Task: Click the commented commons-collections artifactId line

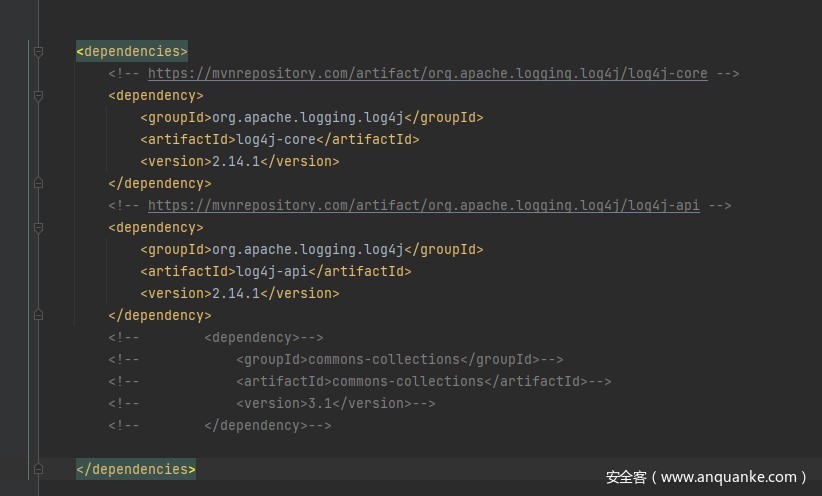Action: tap(408, 382)
